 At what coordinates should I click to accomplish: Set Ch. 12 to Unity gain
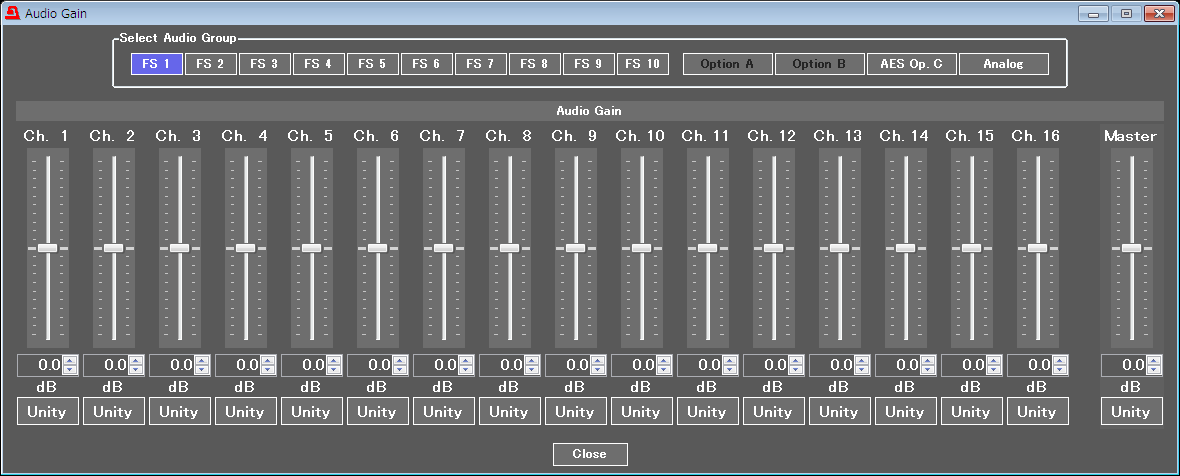pyautogui.click(x=773, y=411)
